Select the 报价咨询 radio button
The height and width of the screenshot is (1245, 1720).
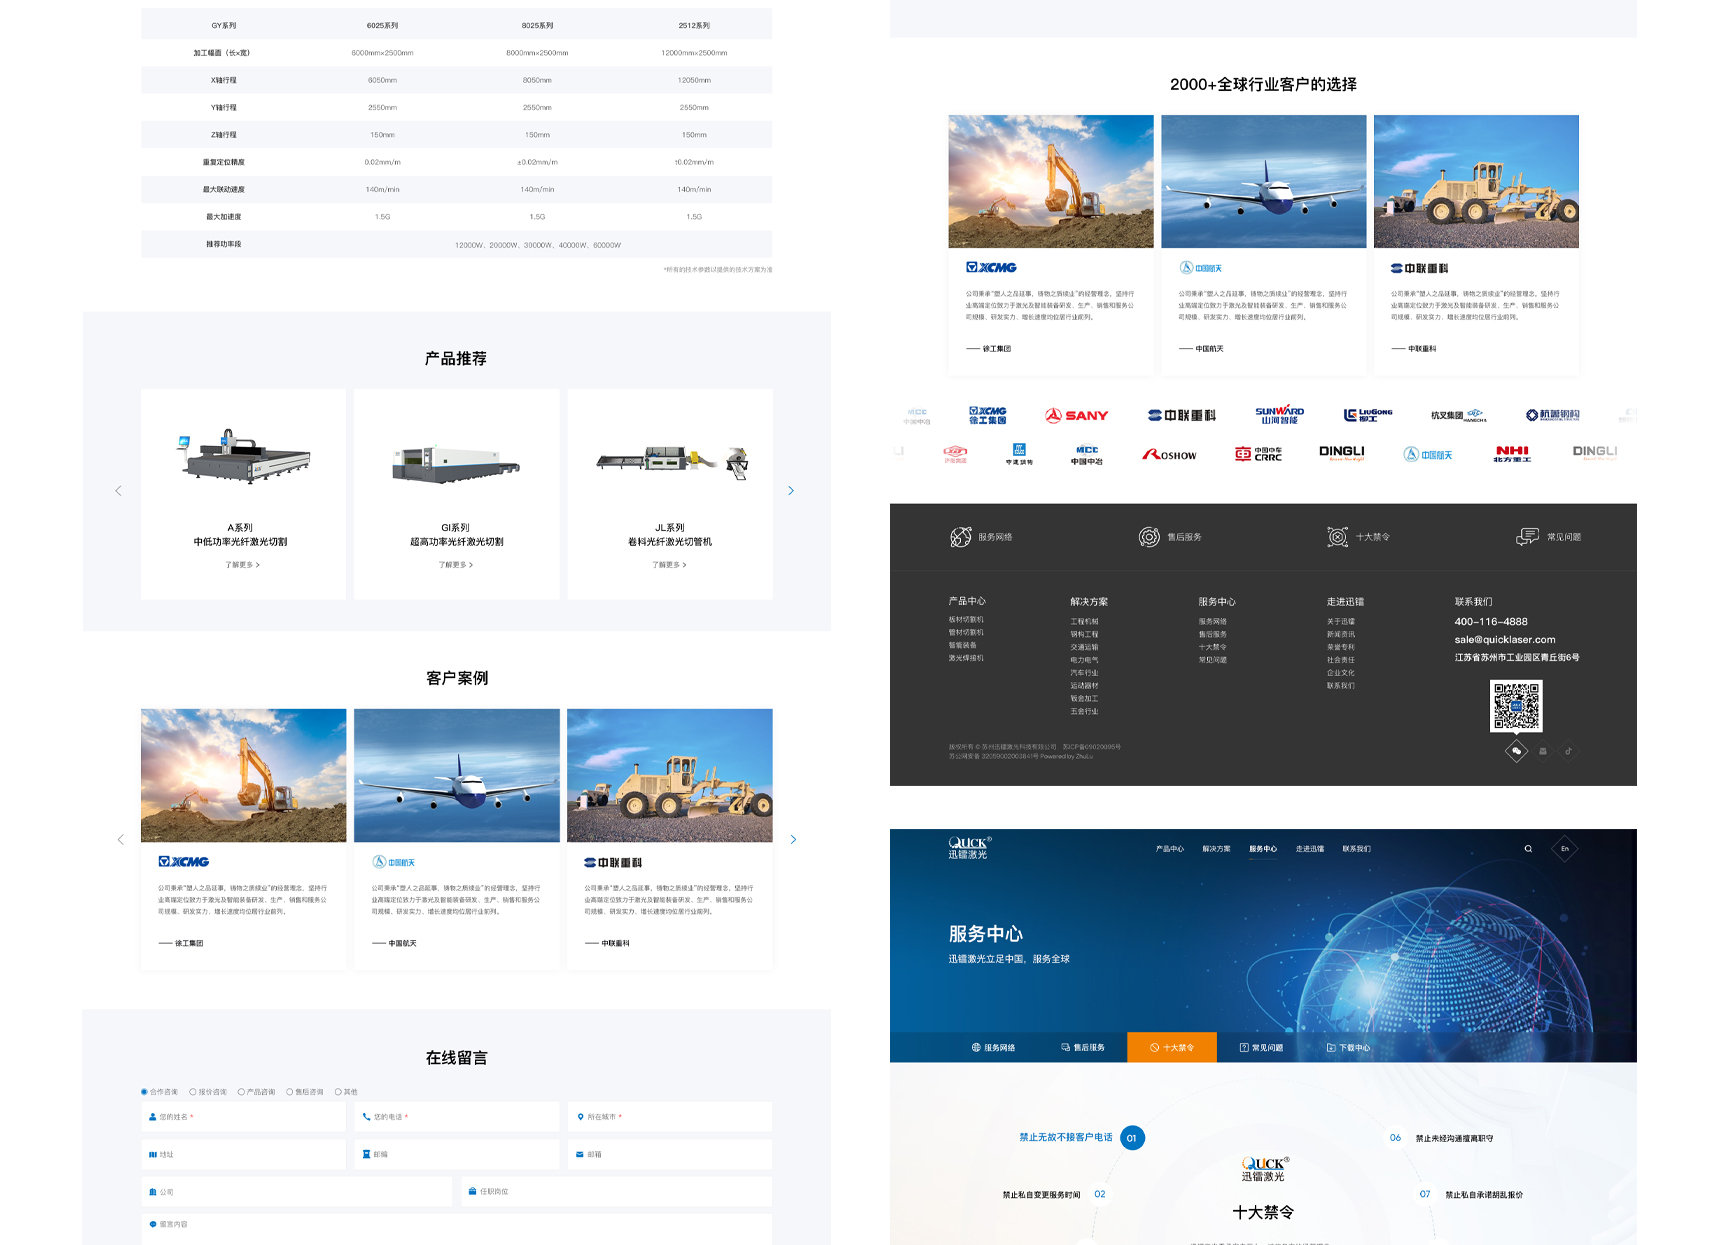(x=193, y=1092)
